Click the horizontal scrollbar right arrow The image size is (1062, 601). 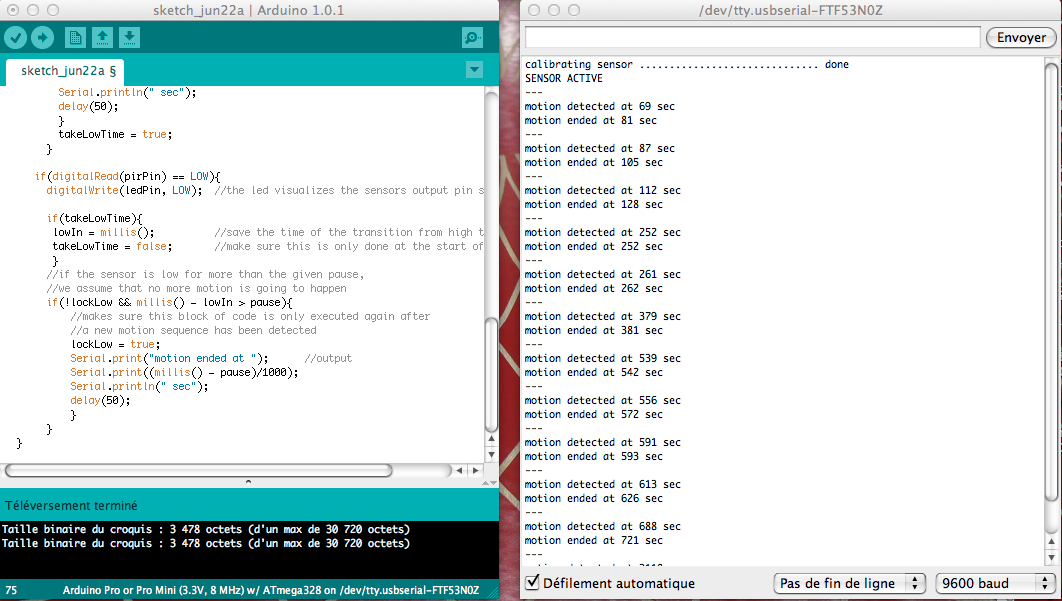[x=476, y=468]
